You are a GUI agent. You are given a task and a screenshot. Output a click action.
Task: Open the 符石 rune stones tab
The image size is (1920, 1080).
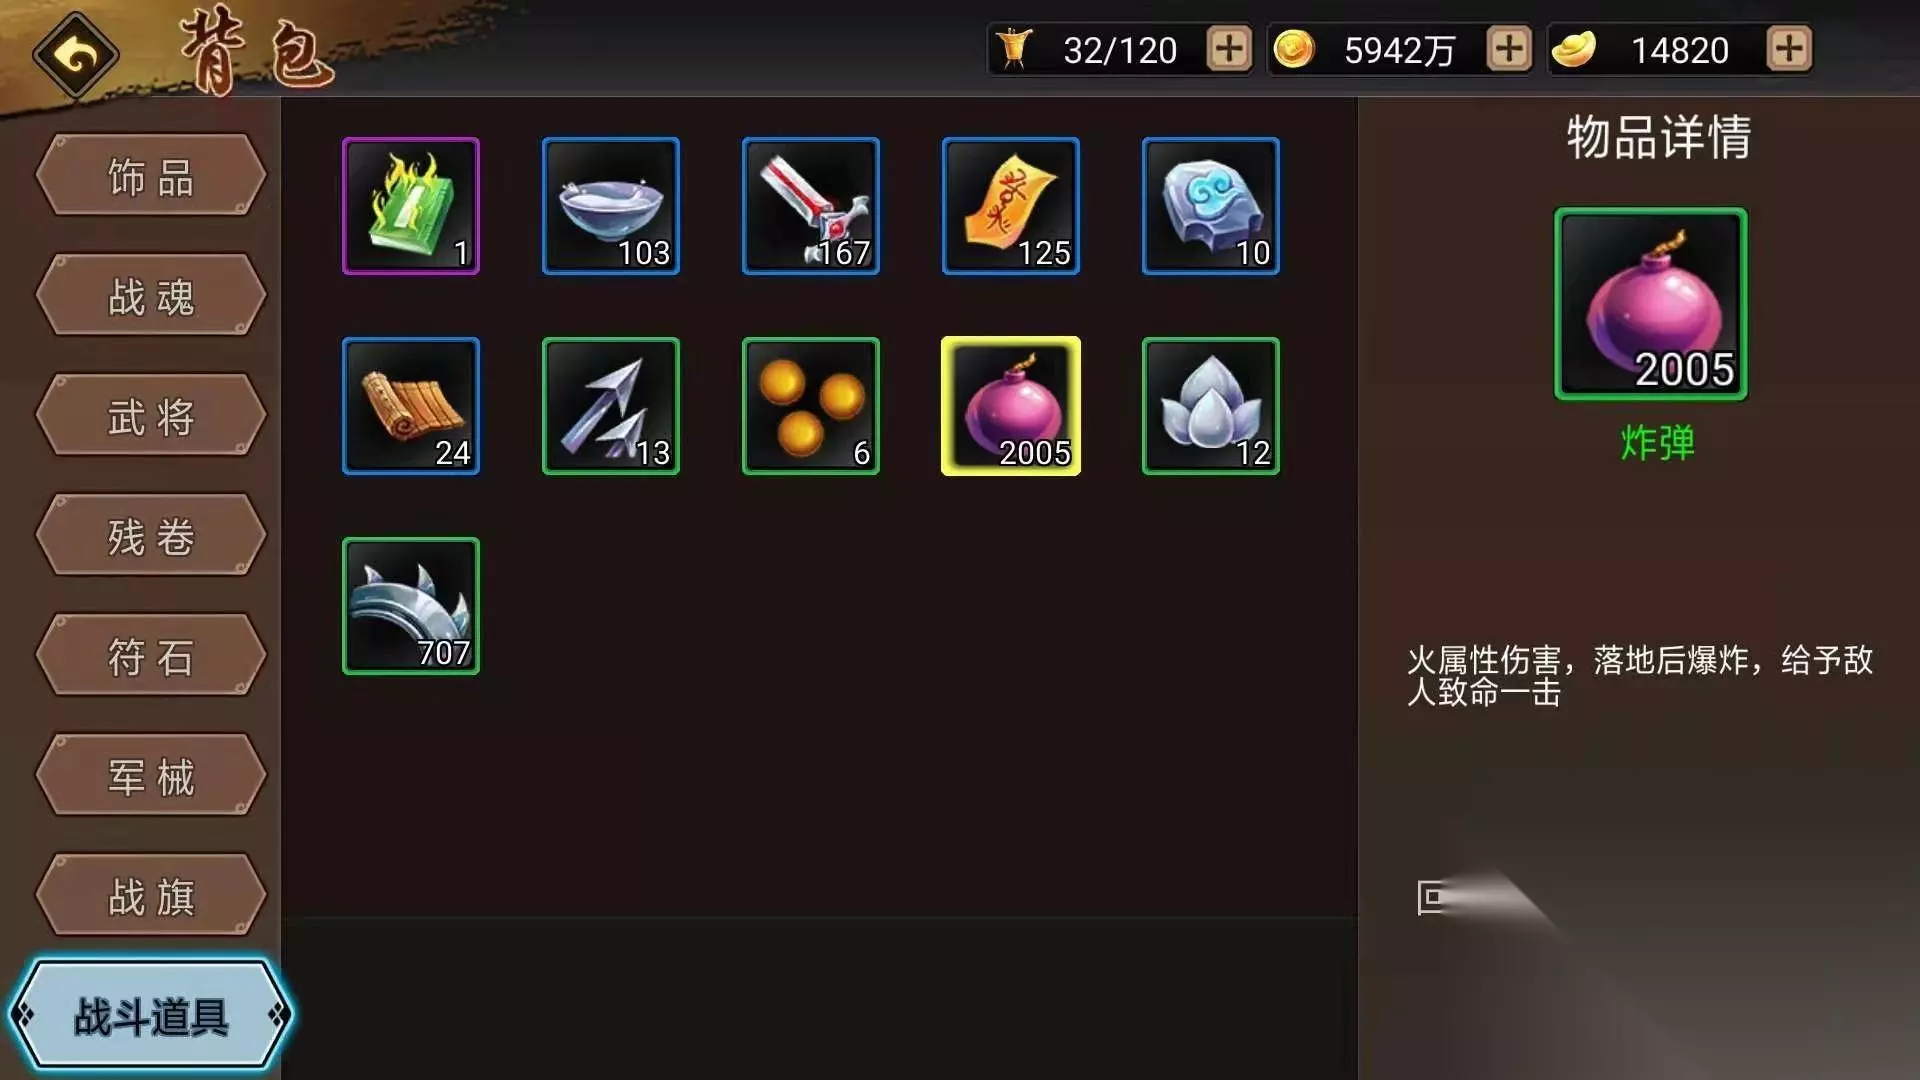pos(151,656)
